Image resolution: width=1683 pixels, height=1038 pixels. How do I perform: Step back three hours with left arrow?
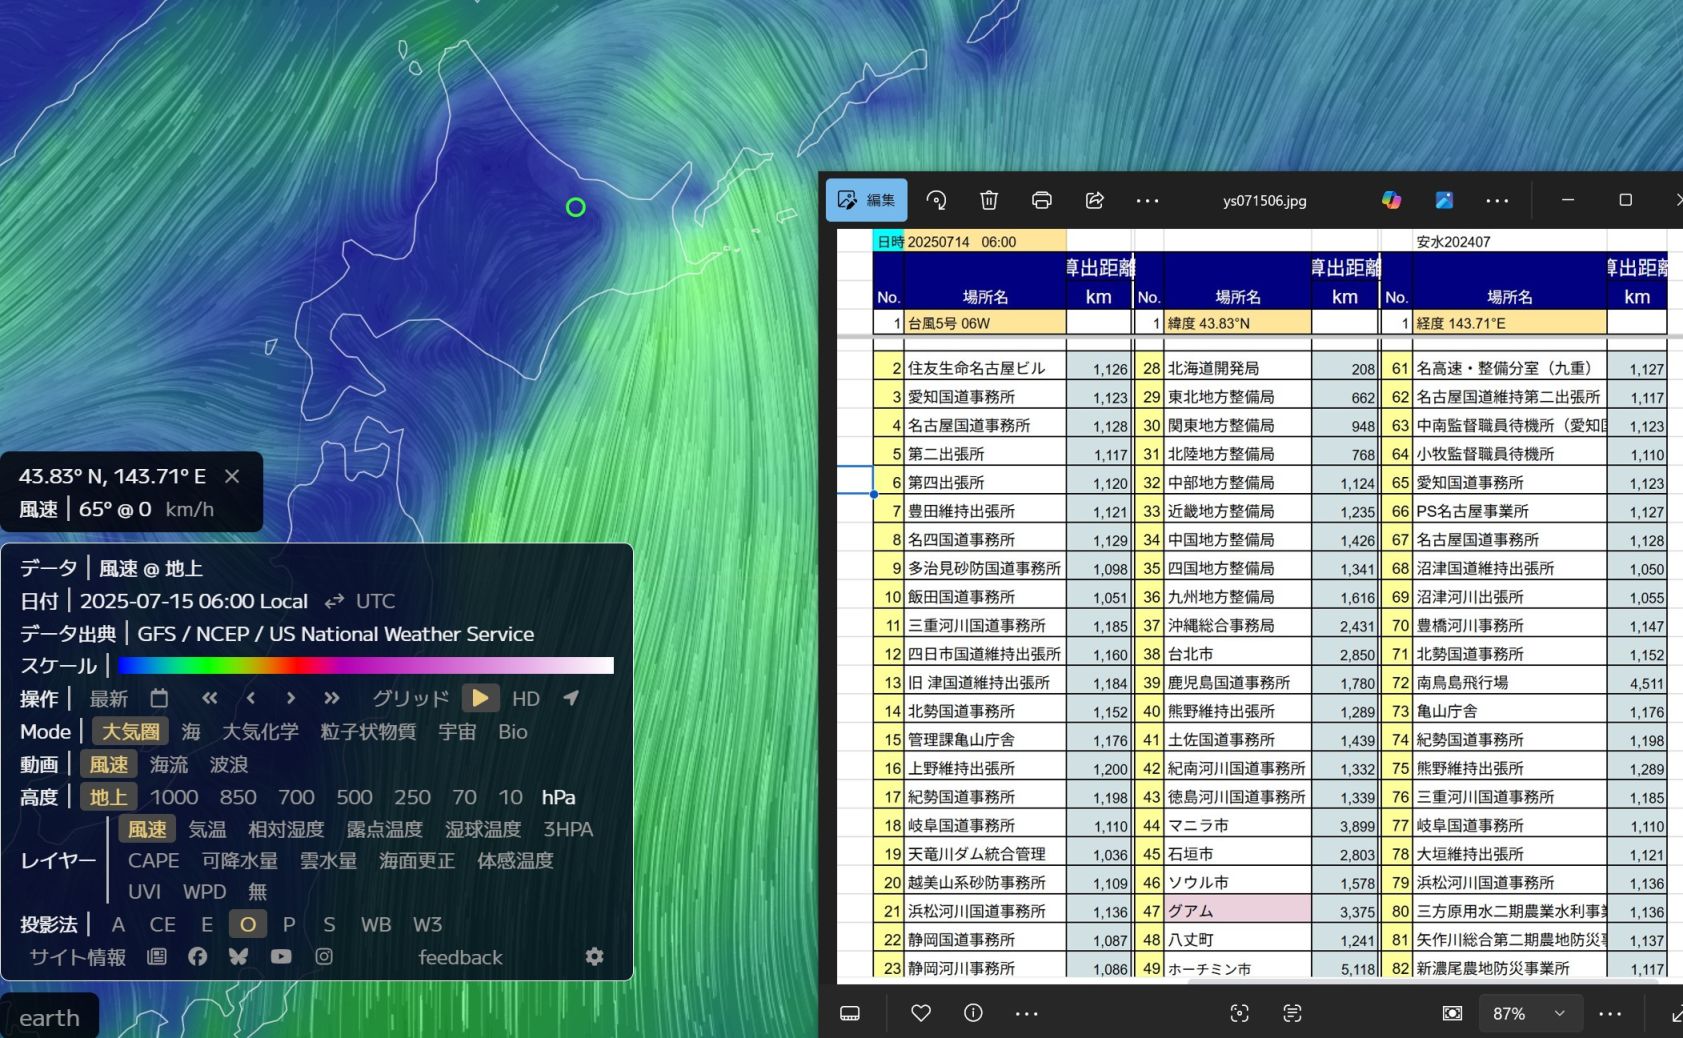251,698
